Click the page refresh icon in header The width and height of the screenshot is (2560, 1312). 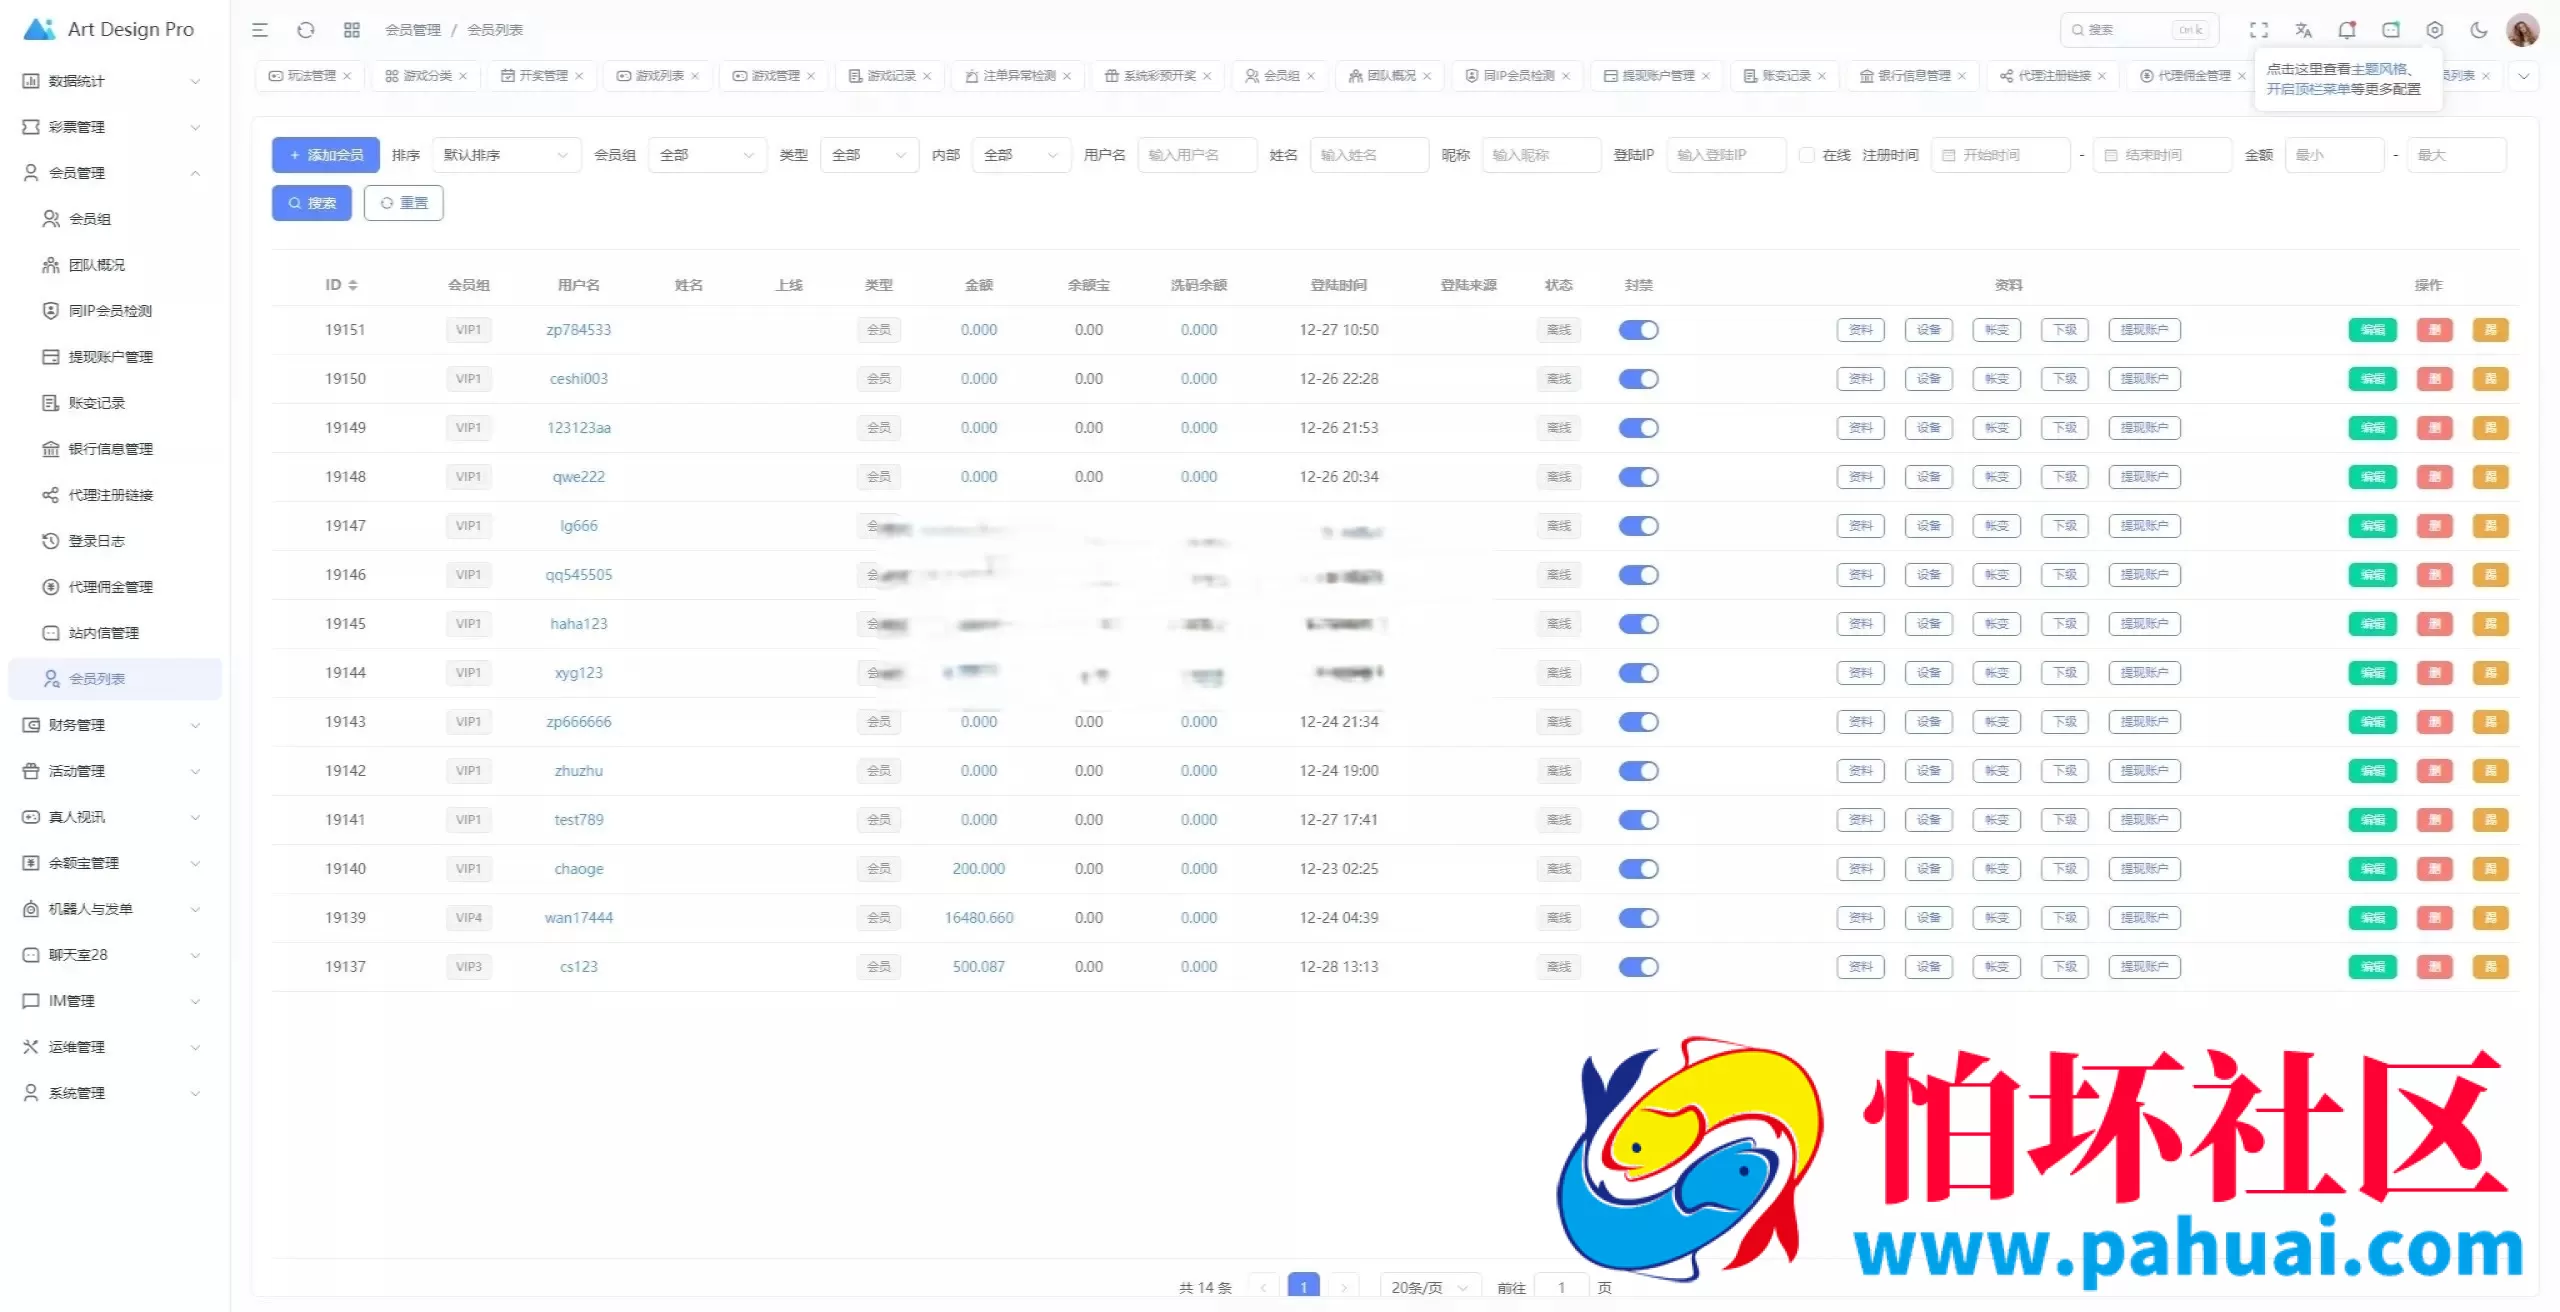click(x=306, y=30)
